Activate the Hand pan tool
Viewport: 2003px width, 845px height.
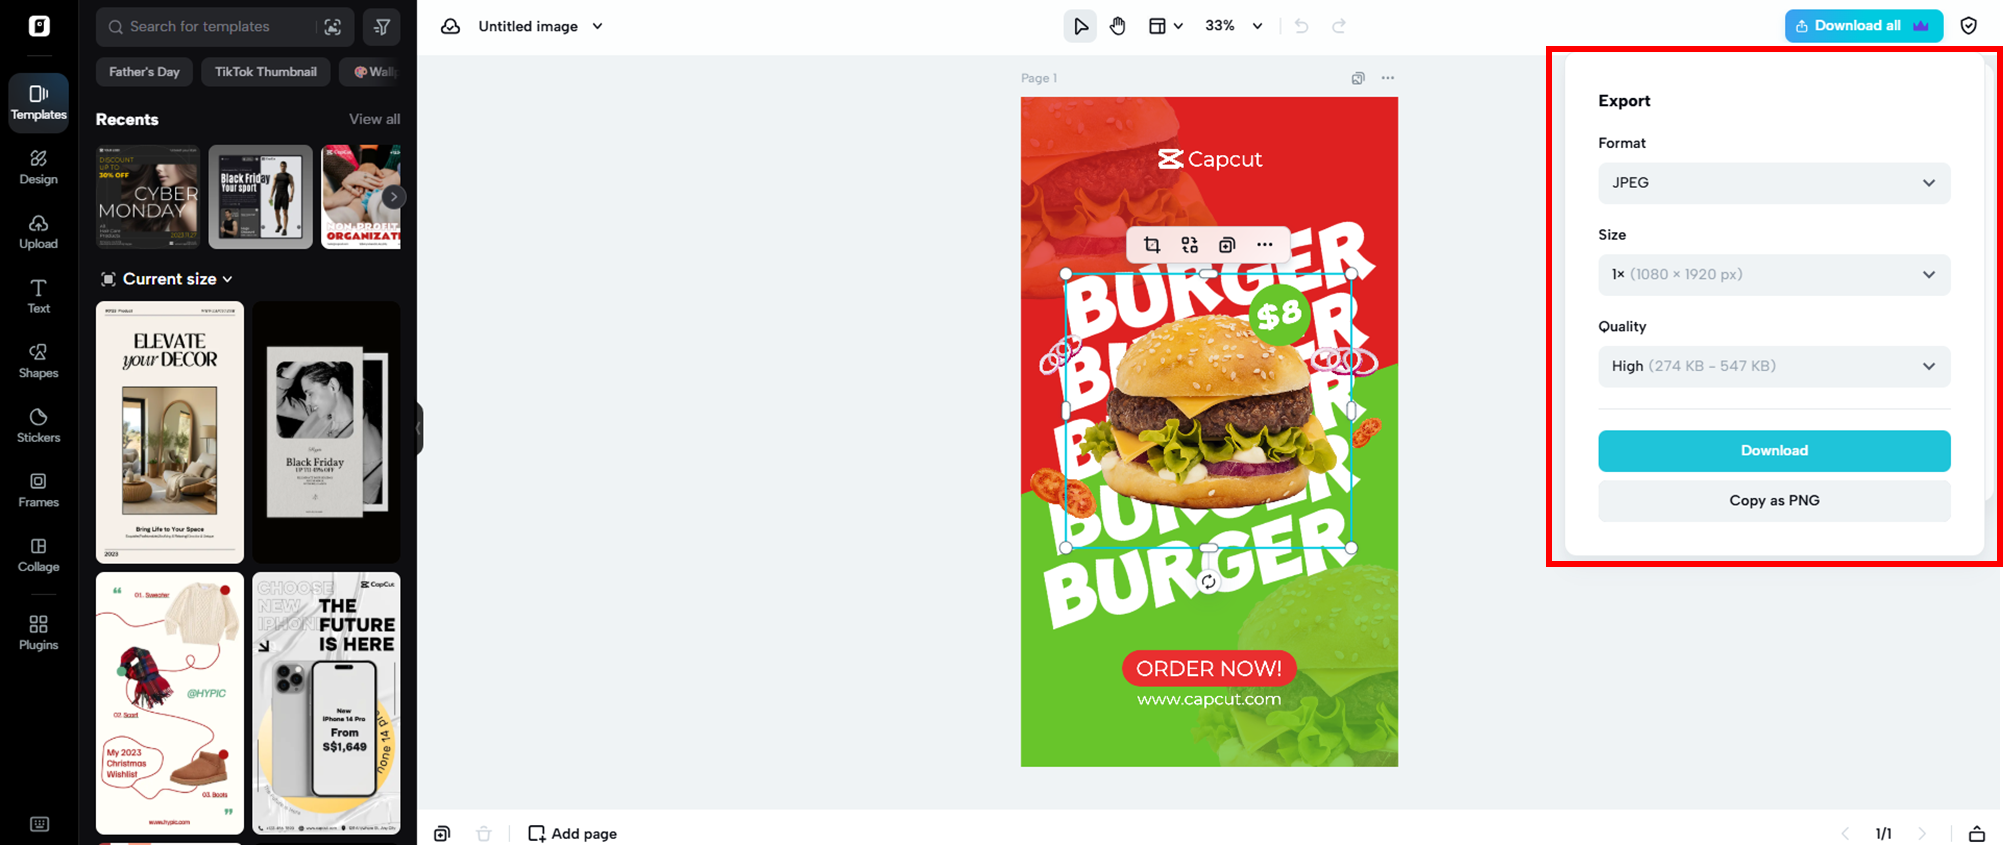click(x=1118, y=26)
